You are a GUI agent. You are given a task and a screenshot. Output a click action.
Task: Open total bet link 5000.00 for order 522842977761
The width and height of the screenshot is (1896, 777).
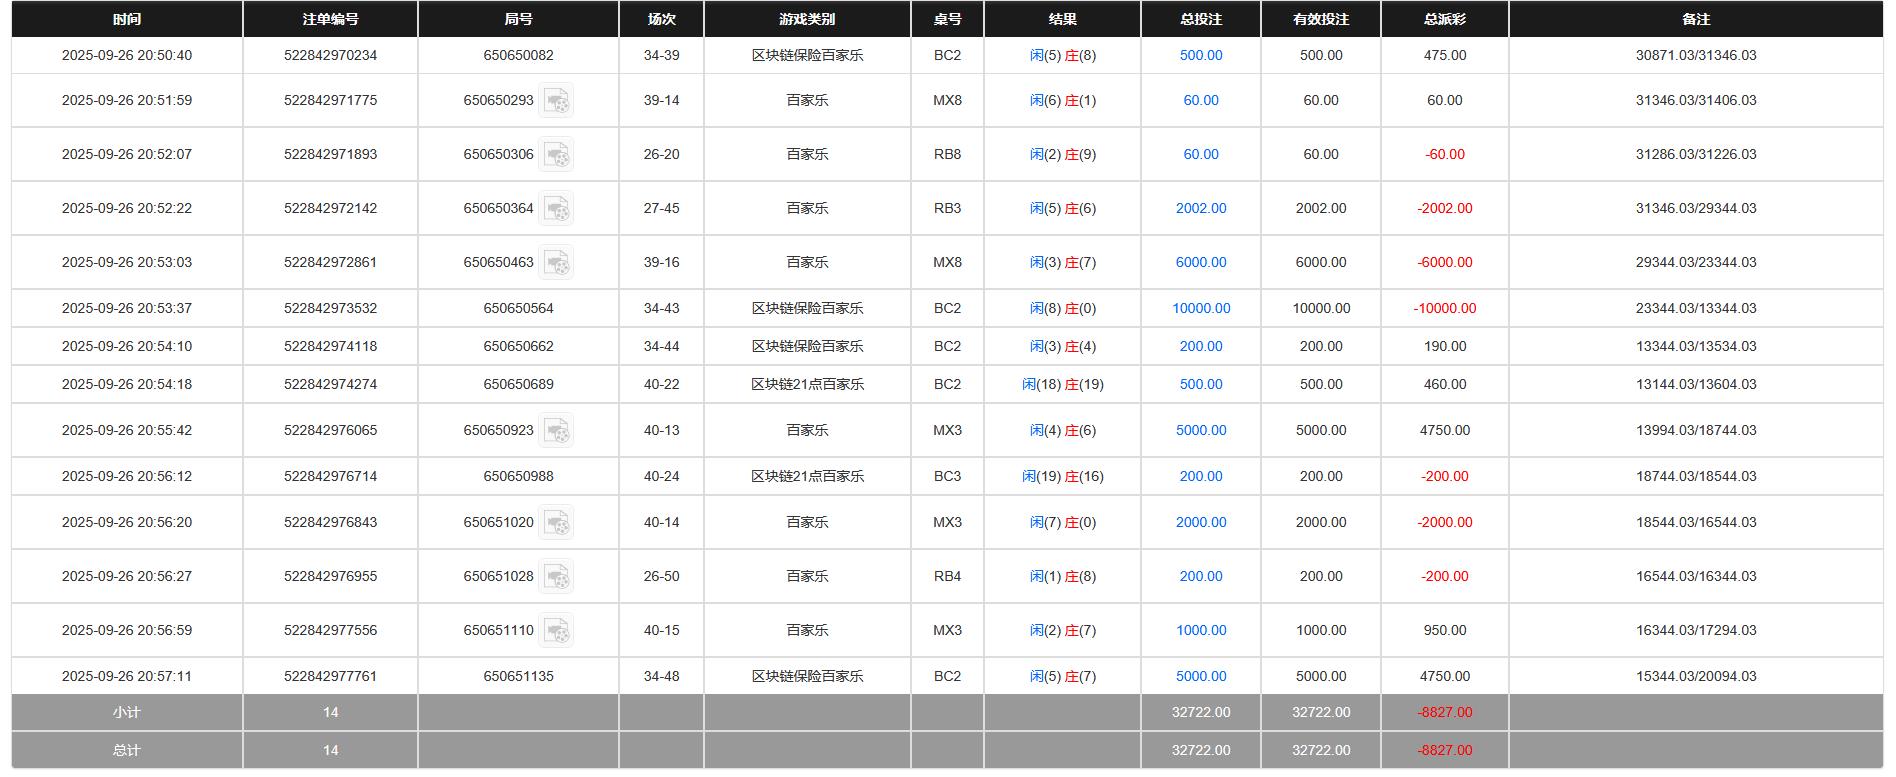click(x=1201, y=676)
